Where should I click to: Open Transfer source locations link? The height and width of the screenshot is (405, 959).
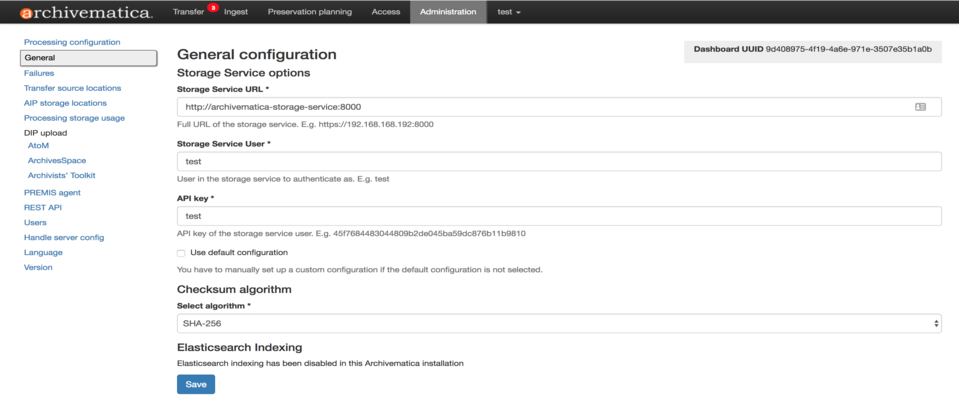pos(73,88)
